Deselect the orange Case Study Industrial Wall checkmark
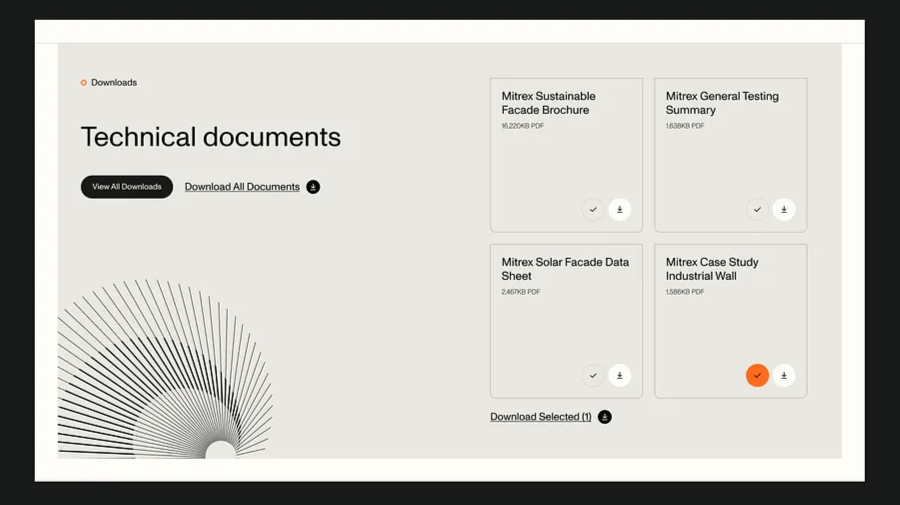 [757, 375]
